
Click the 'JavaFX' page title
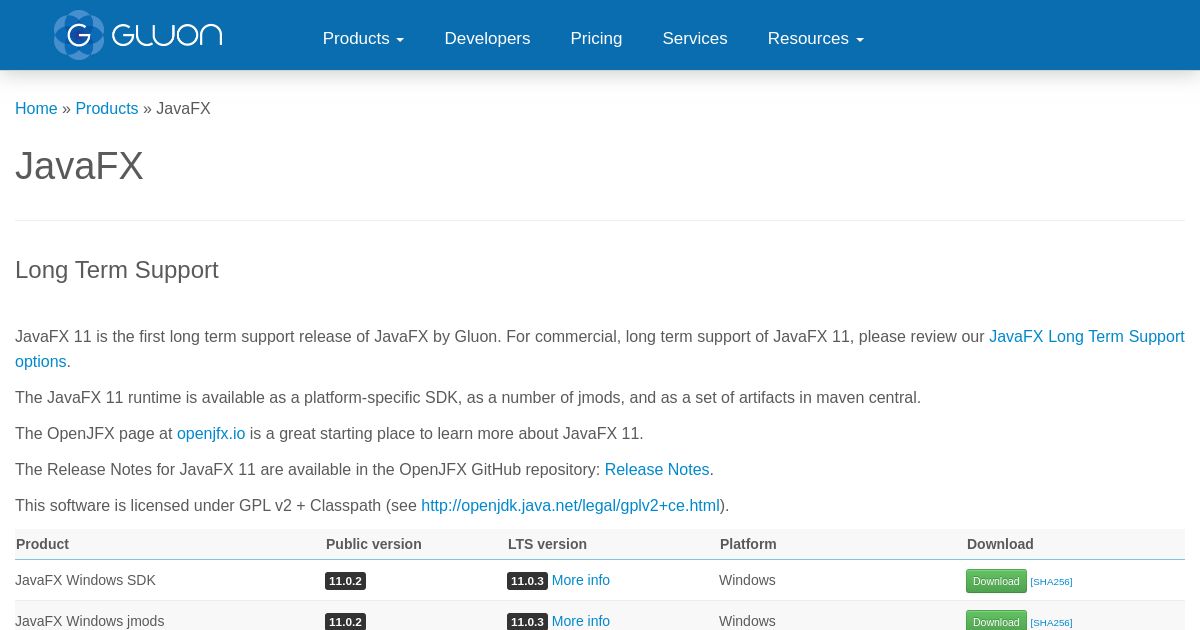pos(79,166)
